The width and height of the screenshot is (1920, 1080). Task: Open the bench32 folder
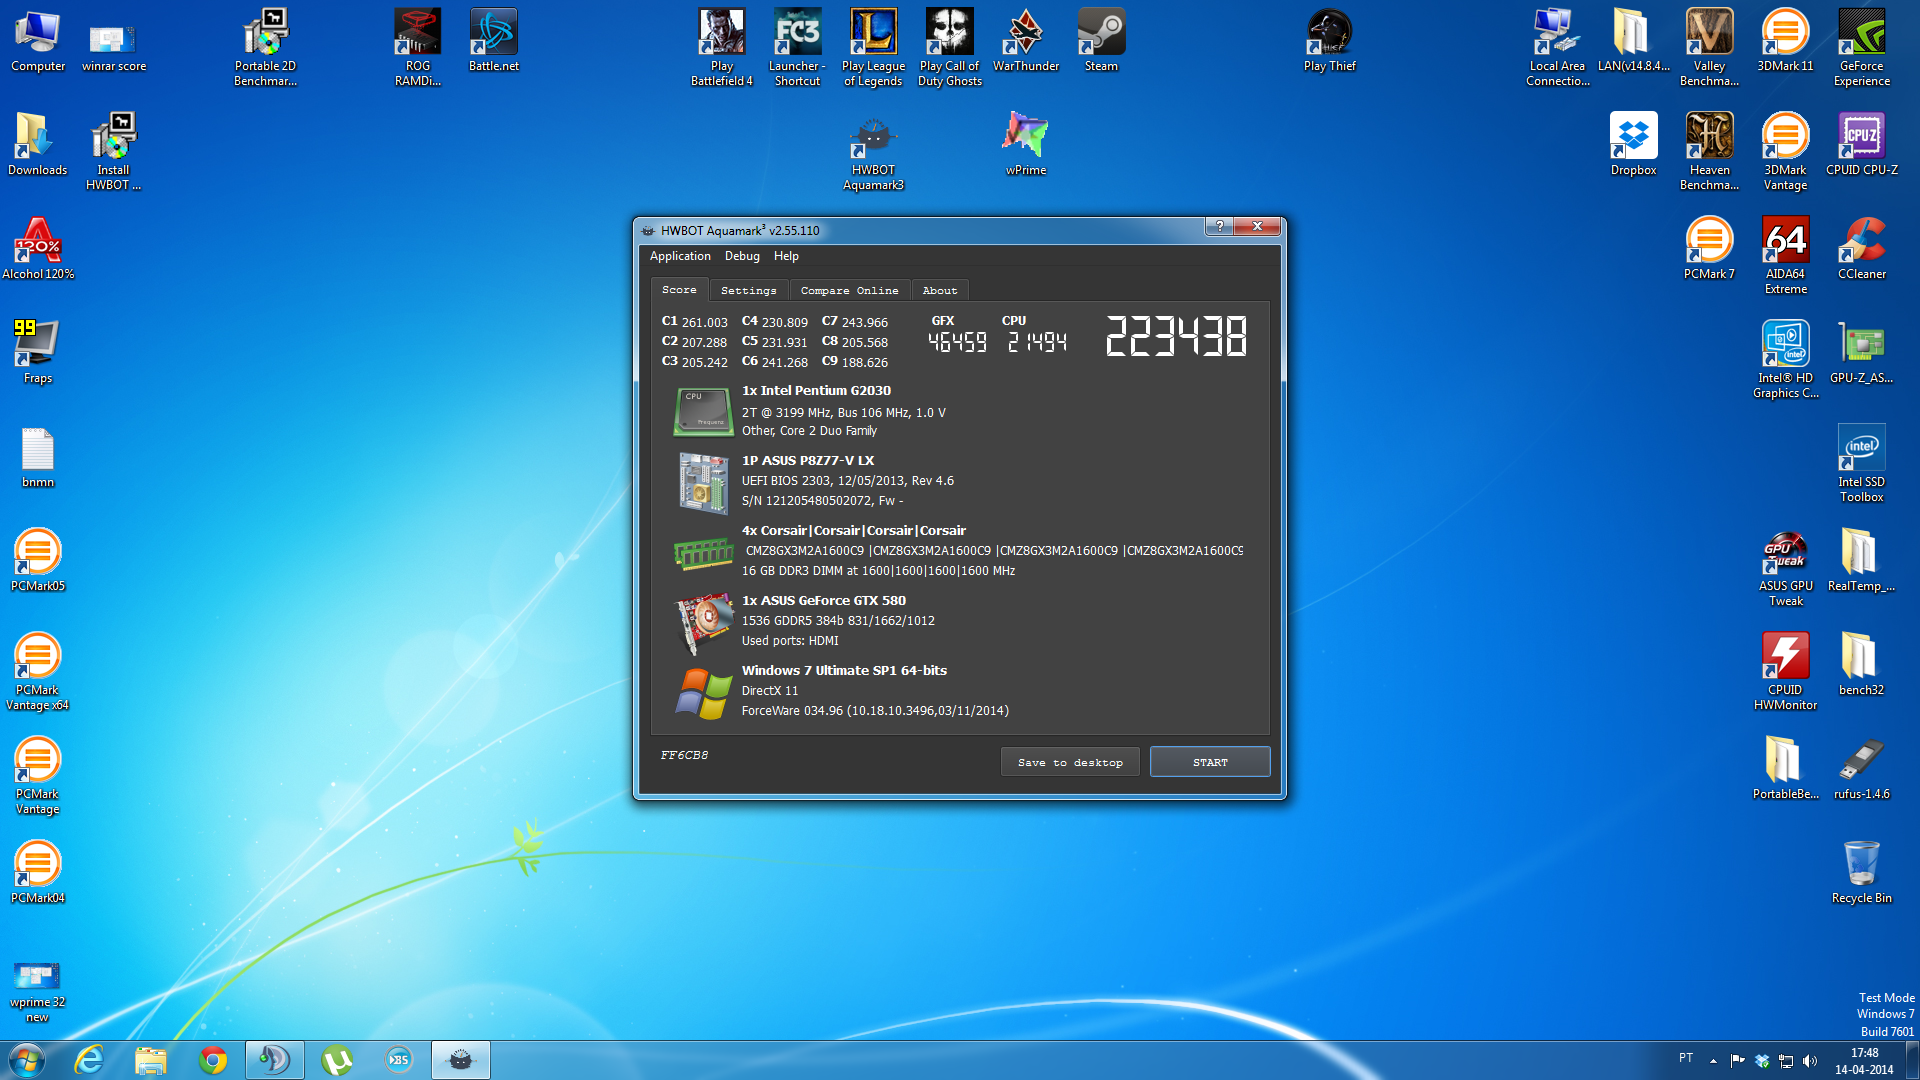pos(1861,664)
